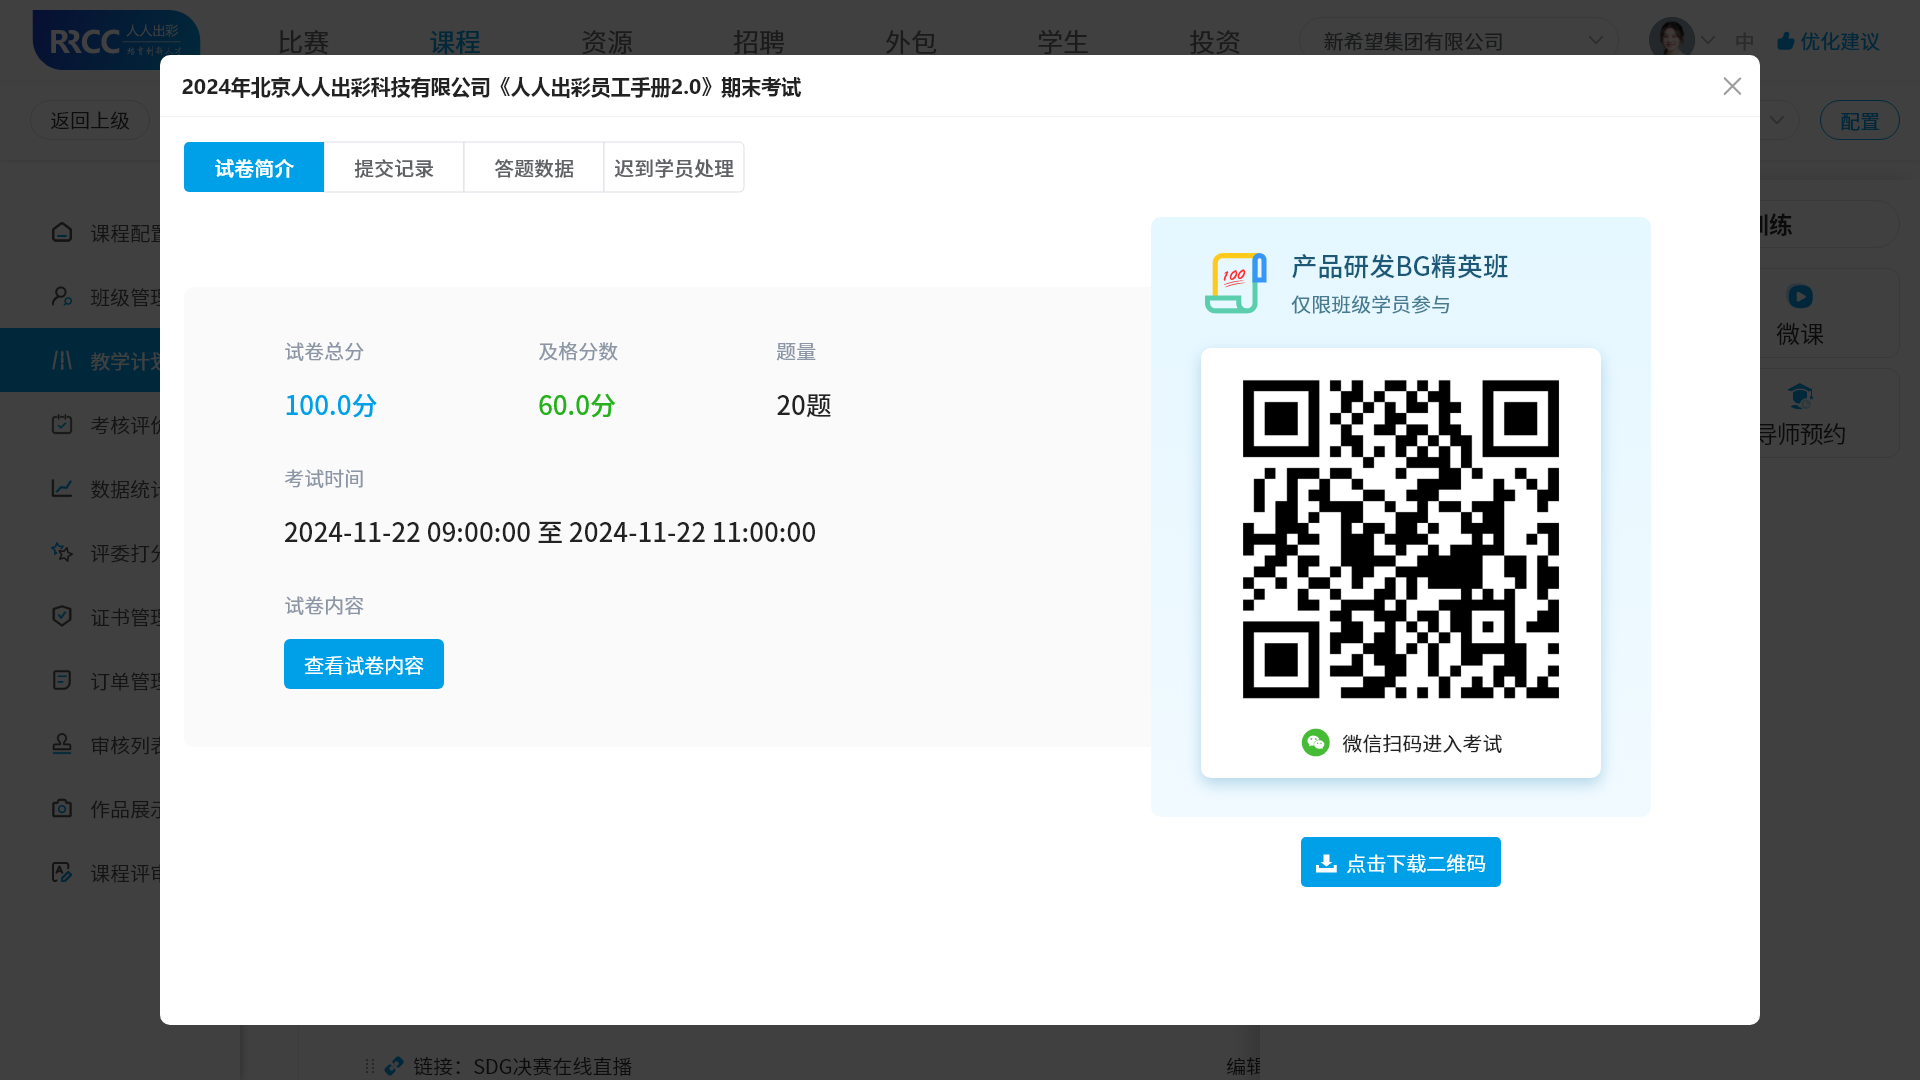The height and width of the screenshot is (1080, 1920).
Task: Click the 微课 play icon in the background
Action: (1800, 296)
